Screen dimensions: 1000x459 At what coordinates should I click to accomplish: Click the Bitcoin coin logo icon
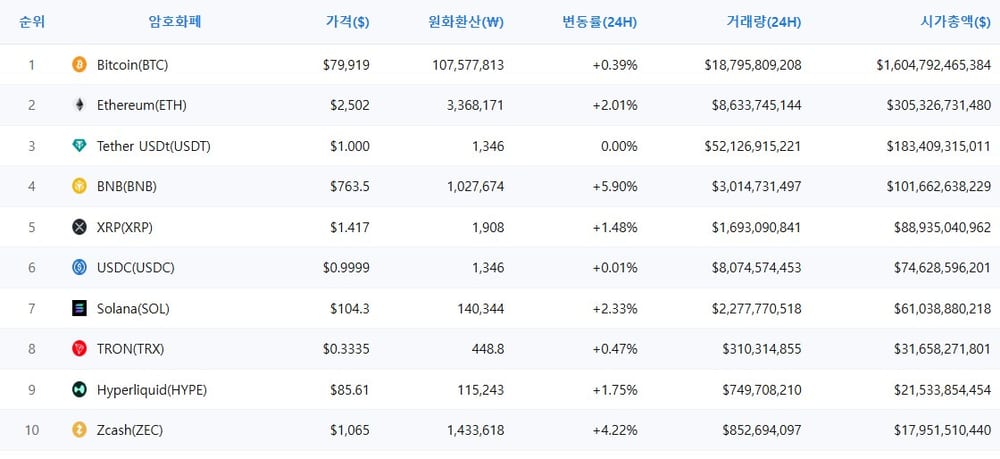[x=79, y=64]
